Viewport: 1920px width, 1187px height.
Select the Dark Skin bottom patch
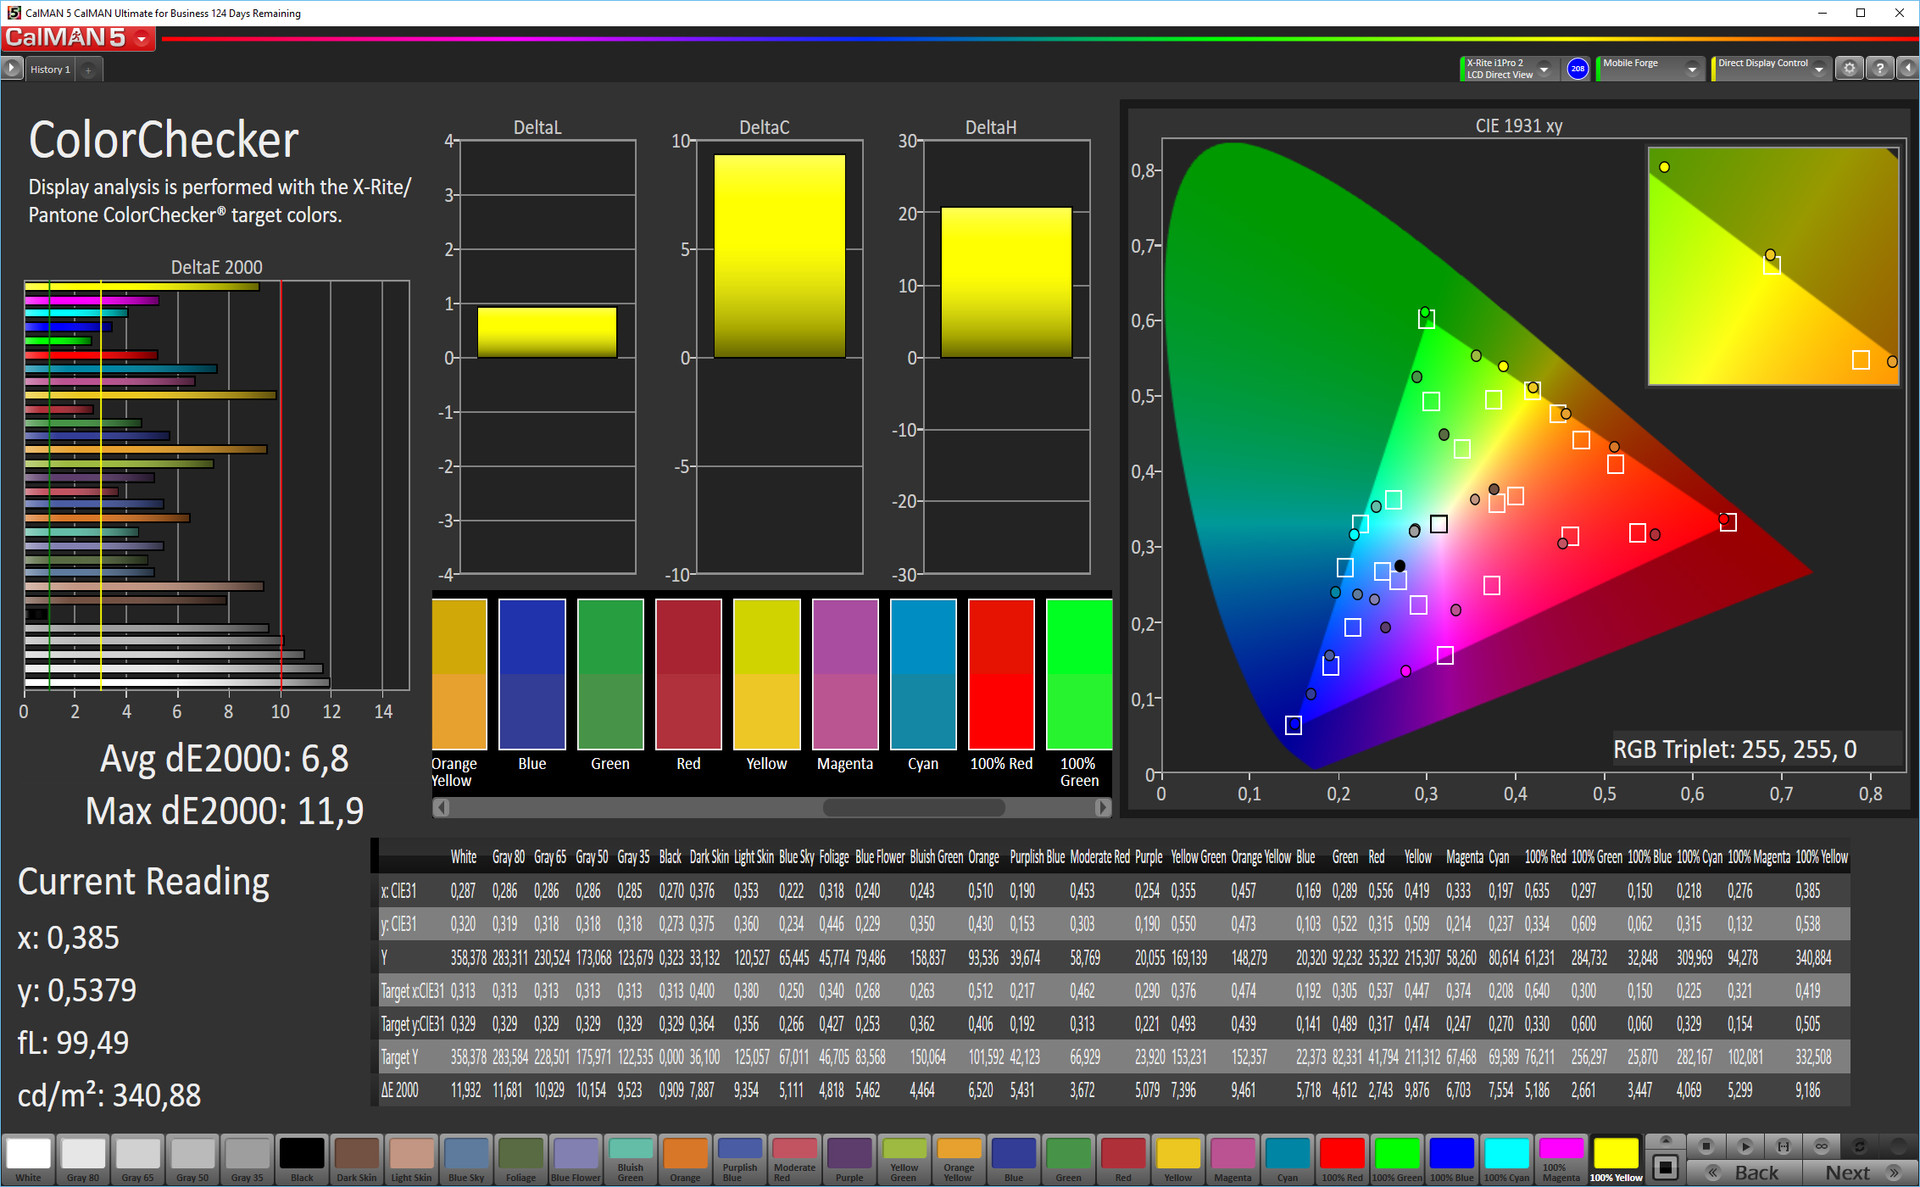[x=357, y=1160]
